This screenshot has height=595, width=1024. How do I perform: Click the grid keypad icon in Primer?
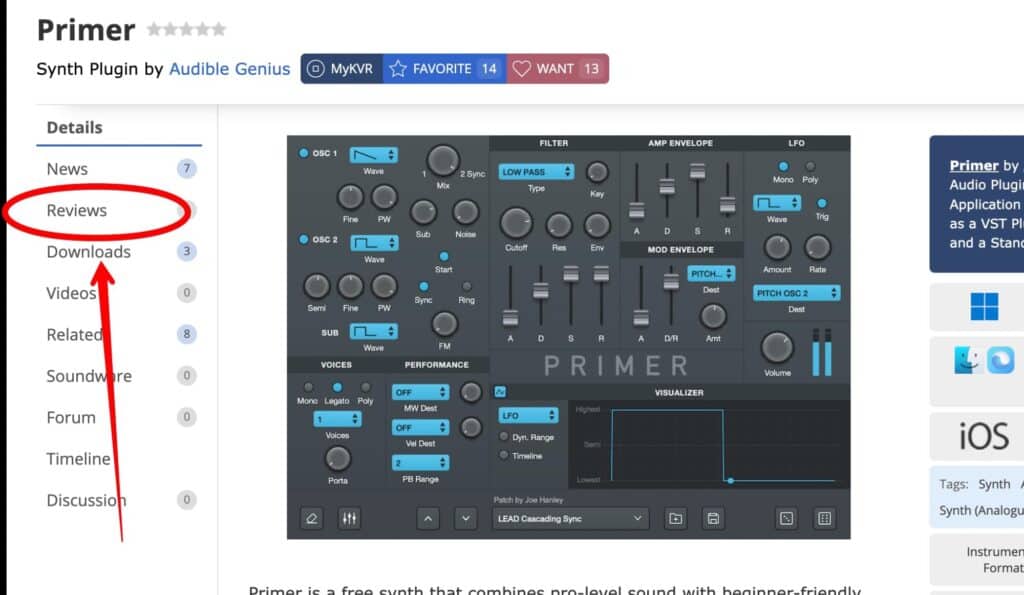824,519
